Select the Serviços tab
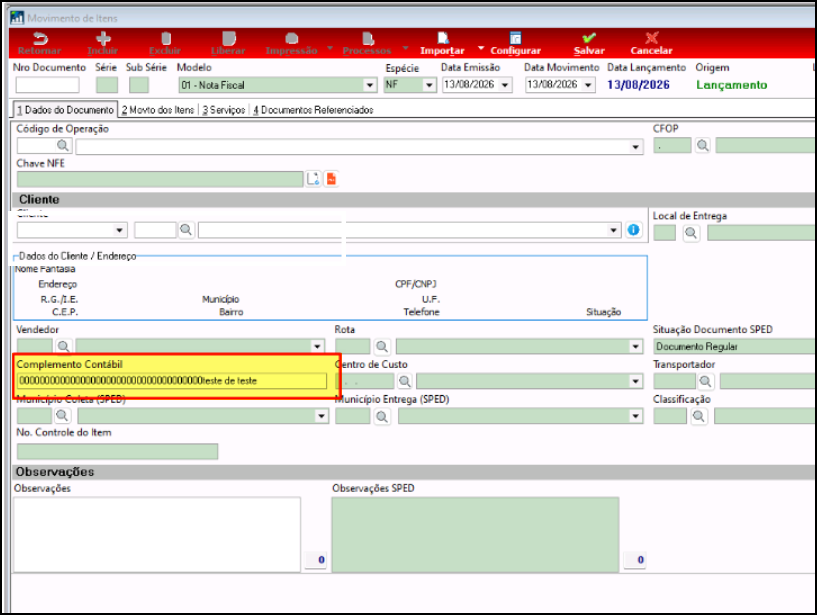The image size is (817, 615). coord(224,110)
